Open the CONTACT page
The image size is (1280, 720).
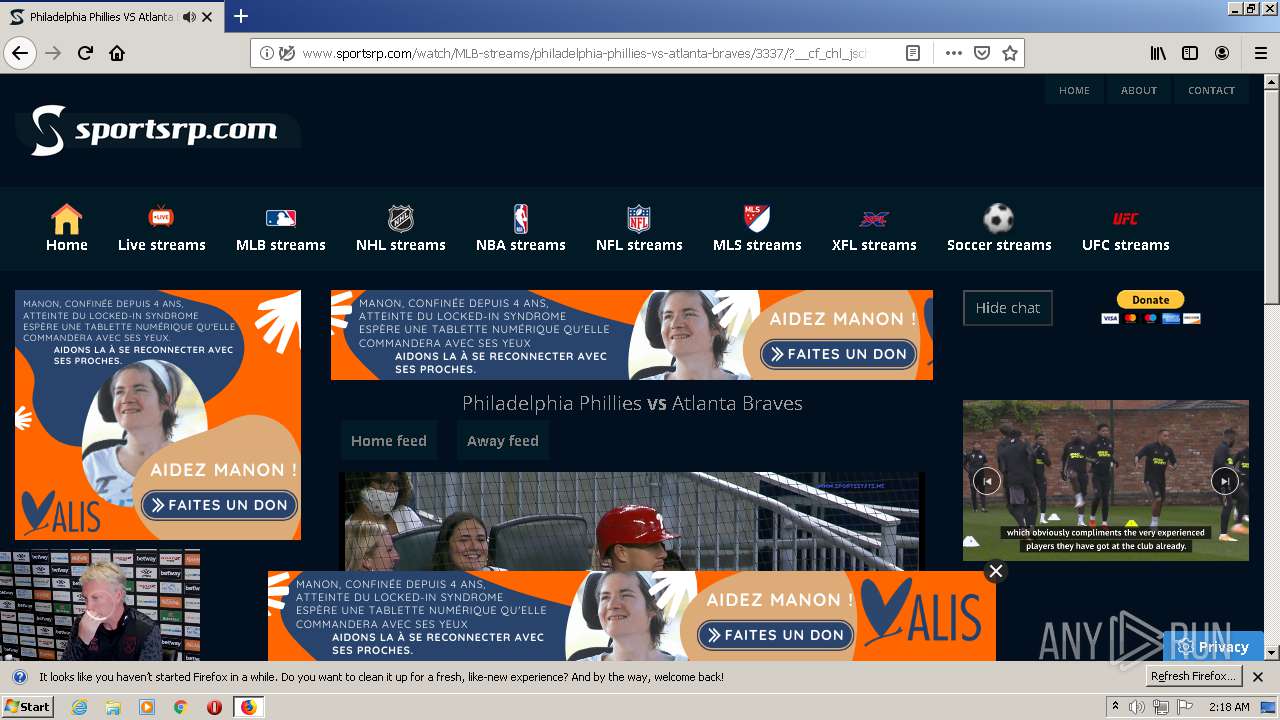coord(1211,90)
